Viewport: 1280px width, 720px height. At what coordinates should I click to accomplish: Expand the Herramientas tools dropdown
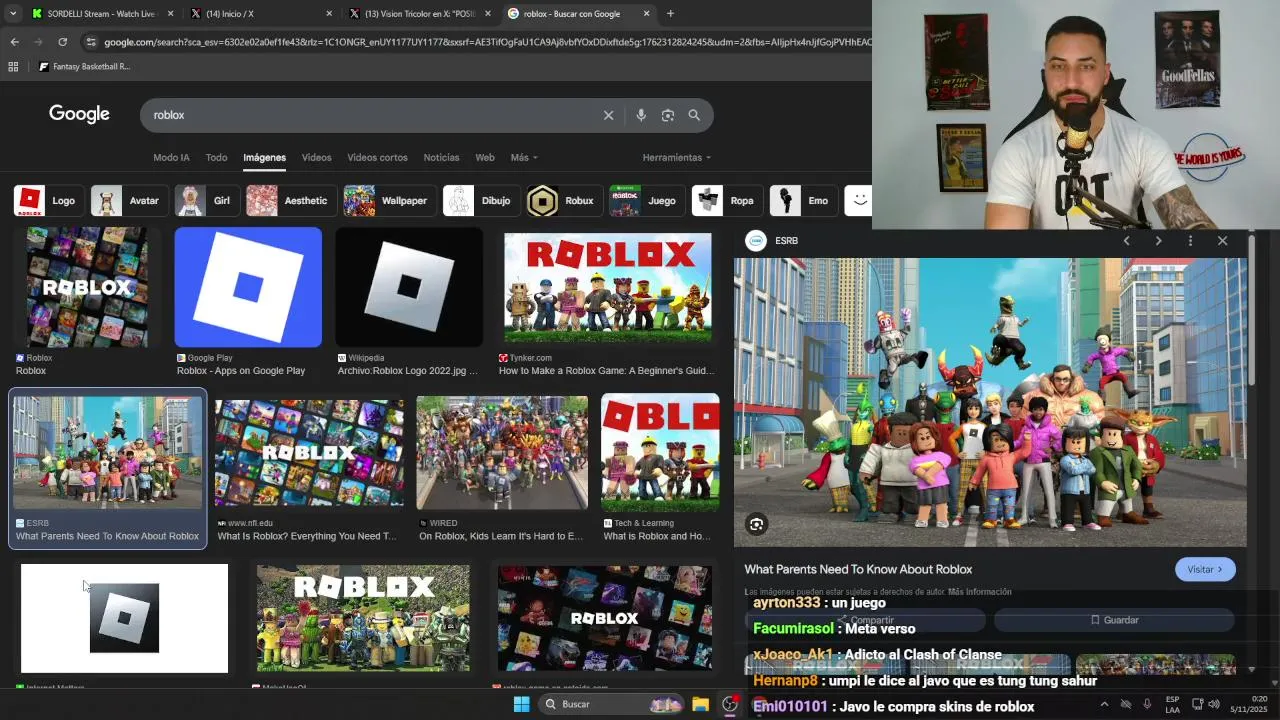(x=677, y=157)
